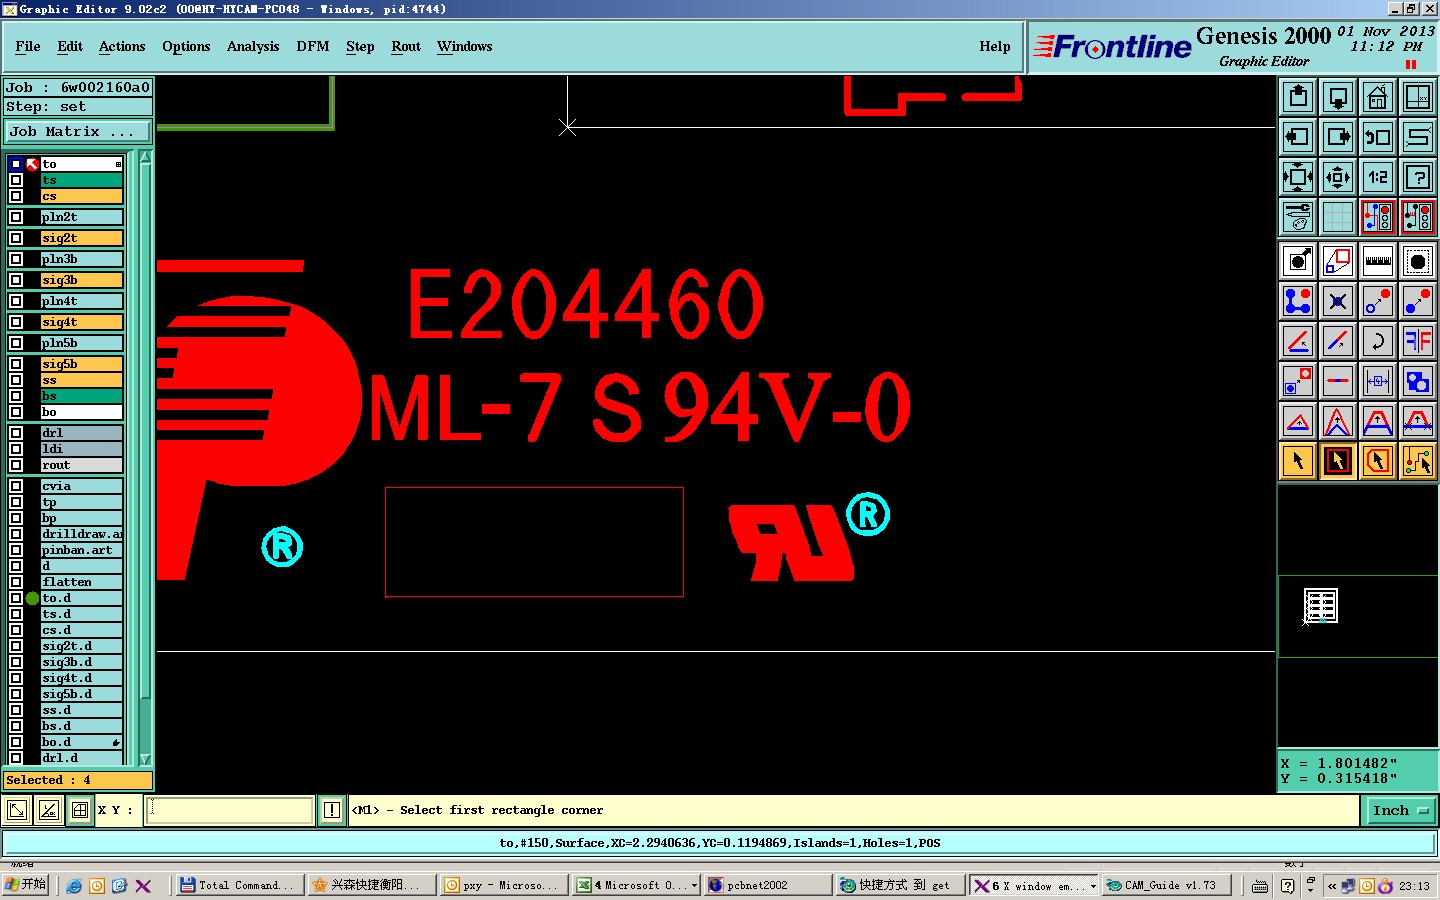1440x900 pixels.
Task: Switch to Total Commander in the taskbar
Action: coord(238,885)
